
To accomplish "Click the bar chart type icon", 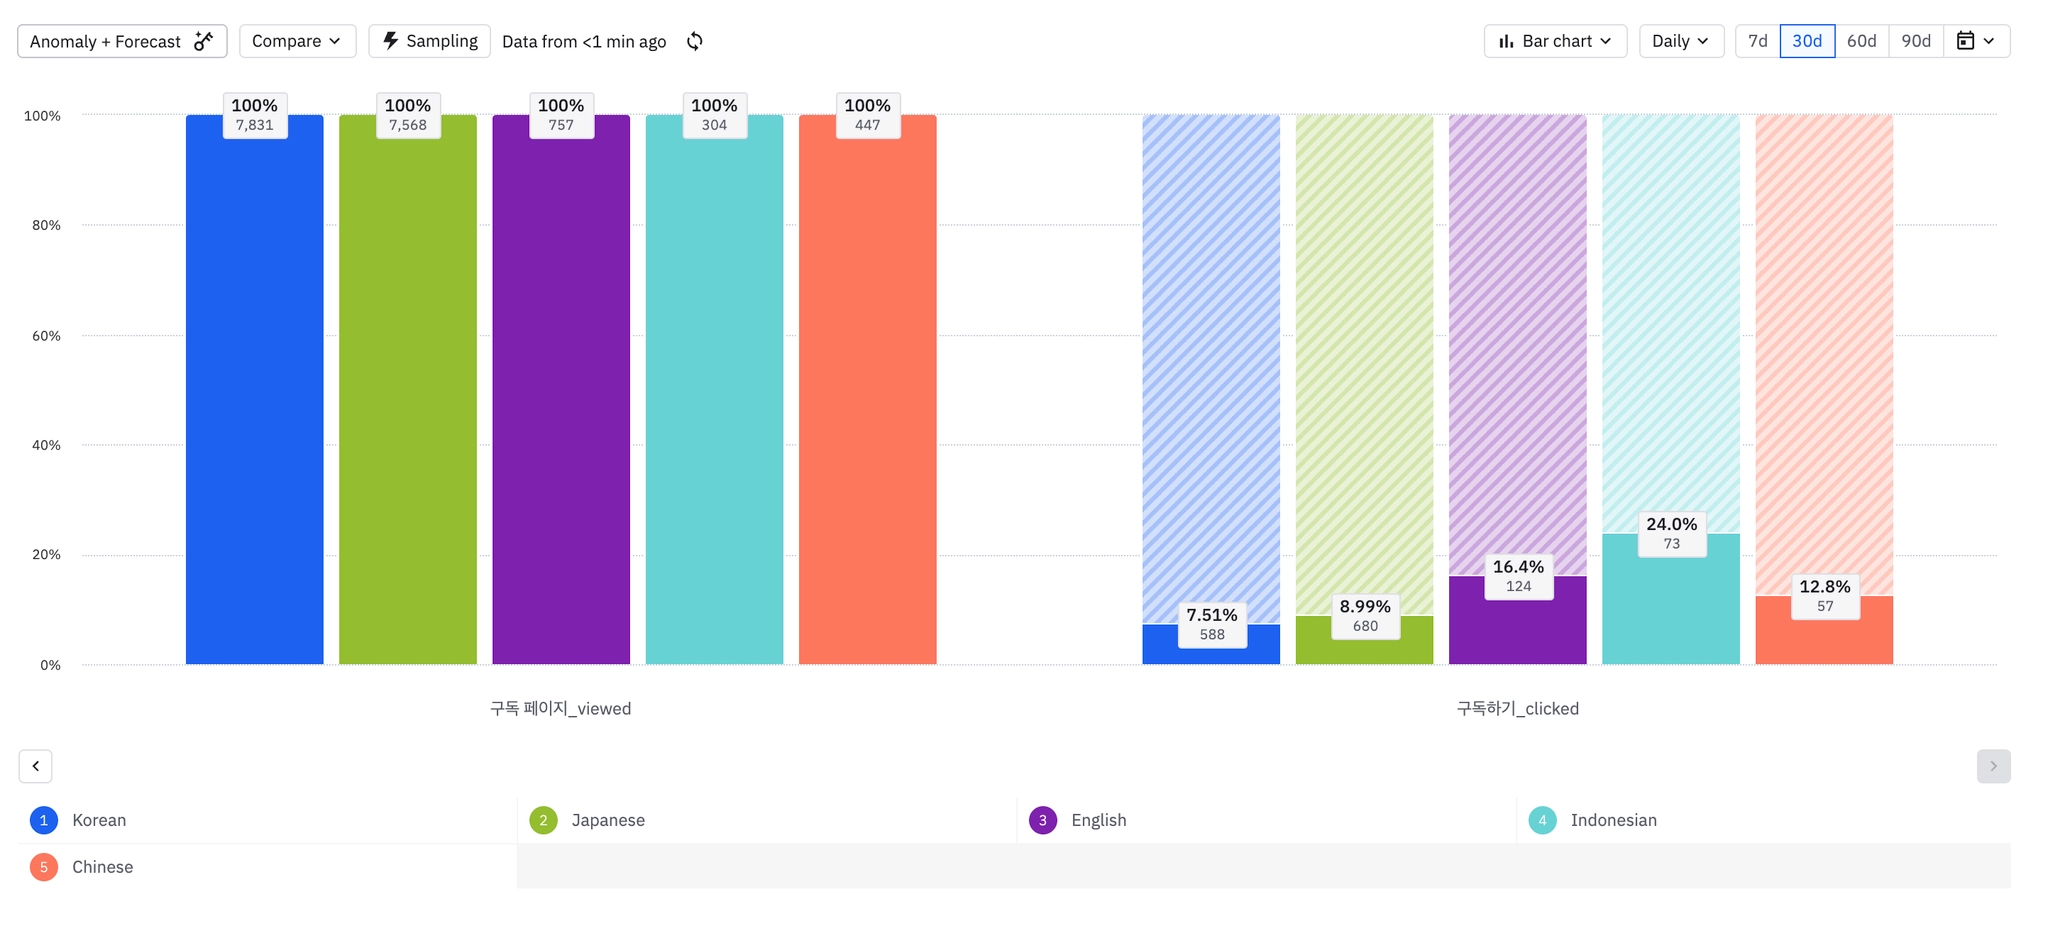I will pyautogui.click(x=1506, y=41).
